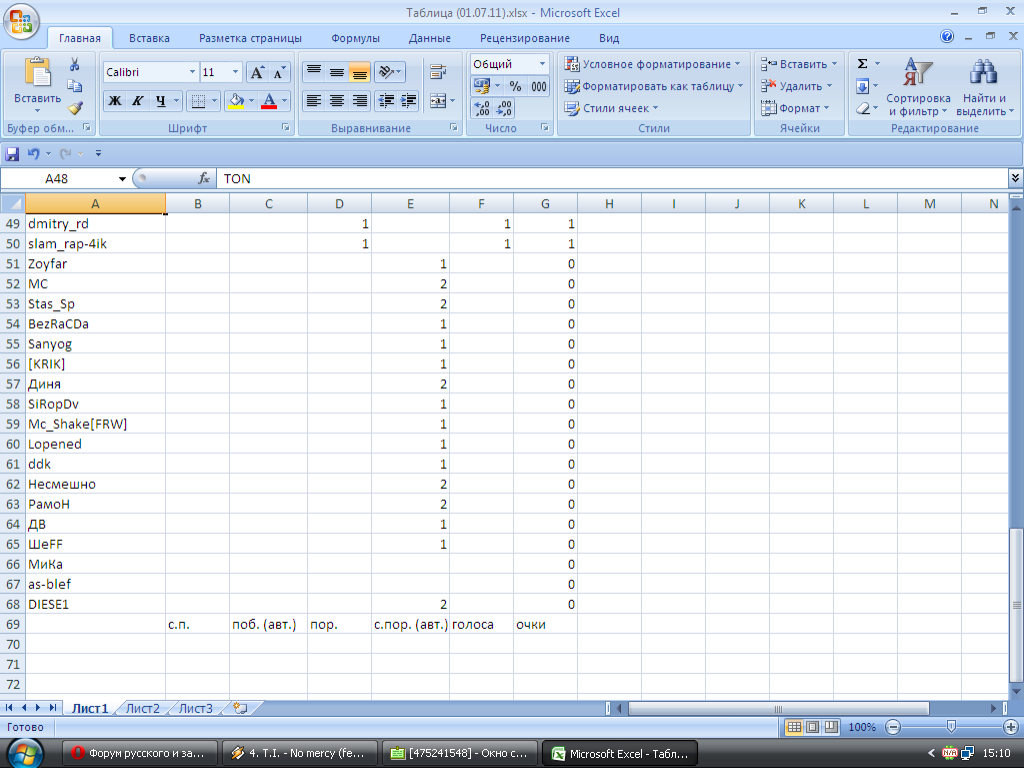Screen dimensions: 1024x768
Task: Open text orientation options
Action: coord(390,72)
